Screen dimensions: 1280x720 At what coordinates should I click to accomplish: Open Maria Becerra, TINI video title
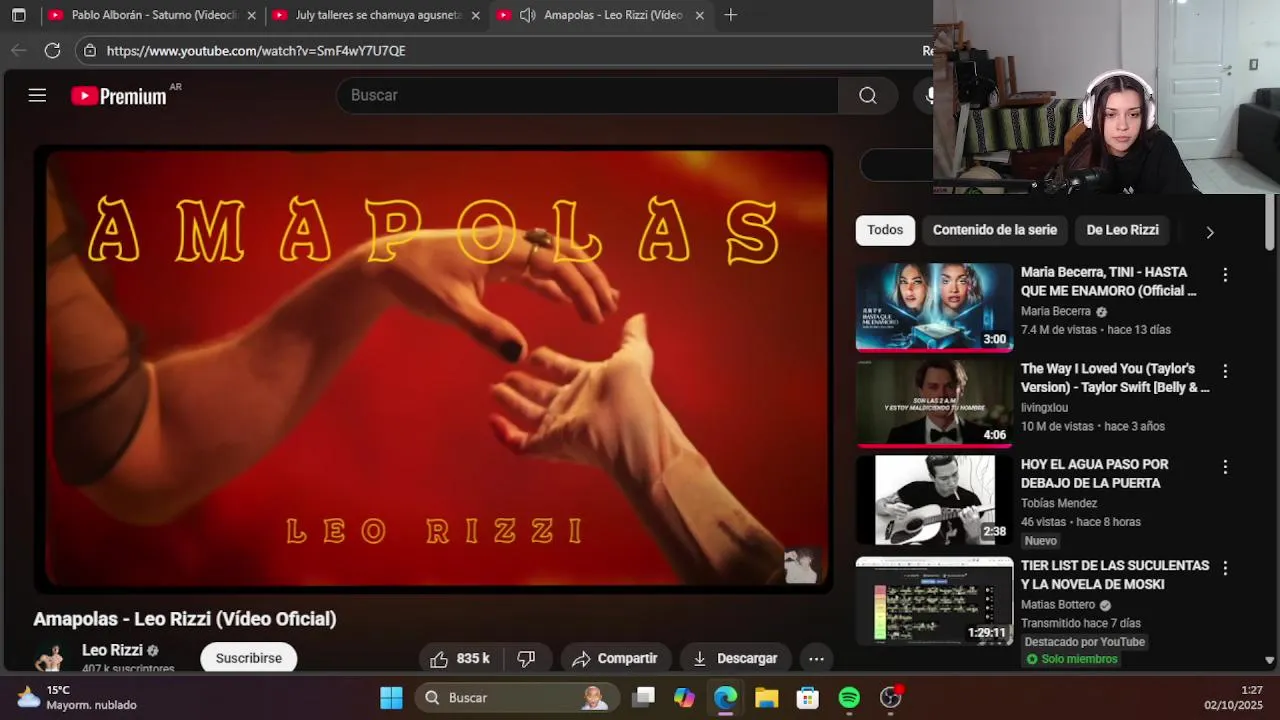(1108, 281)
